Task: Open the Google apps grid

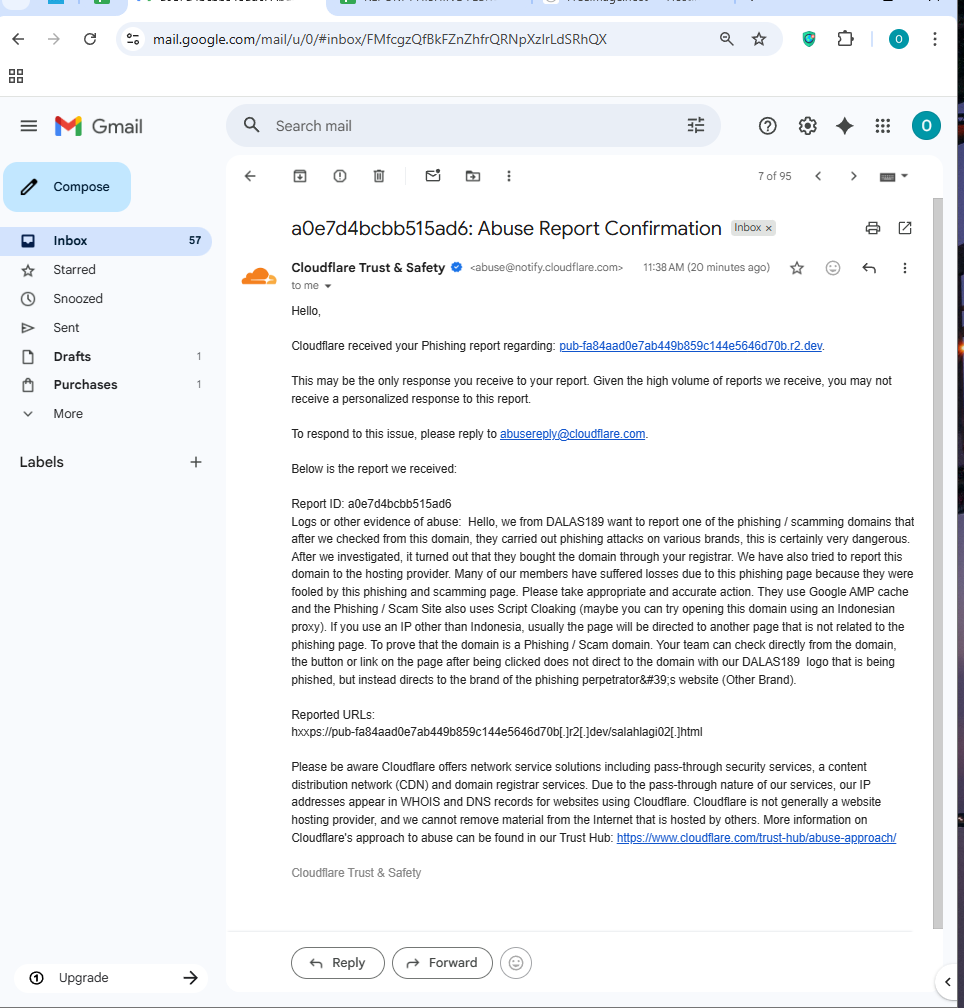Action: (x=883, y=126)
